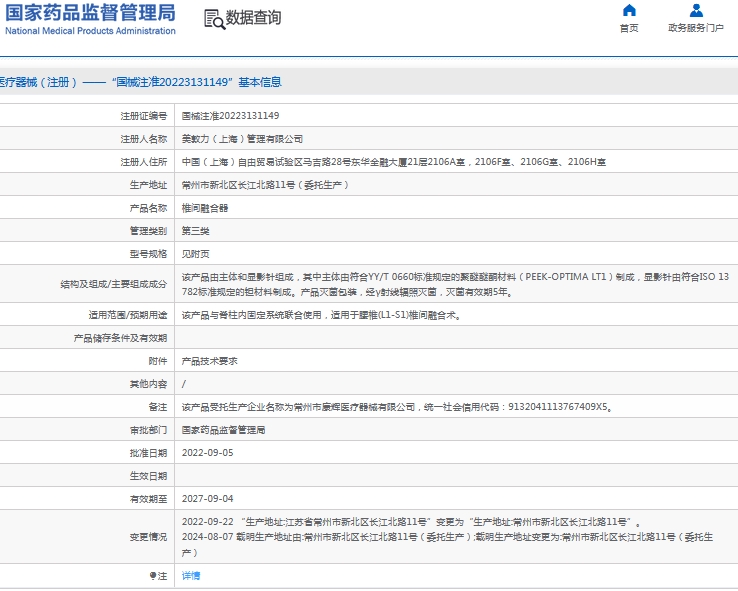Click the 附件 row label
The height and width of the screenshot is (591, 738).
pos(158,361)
